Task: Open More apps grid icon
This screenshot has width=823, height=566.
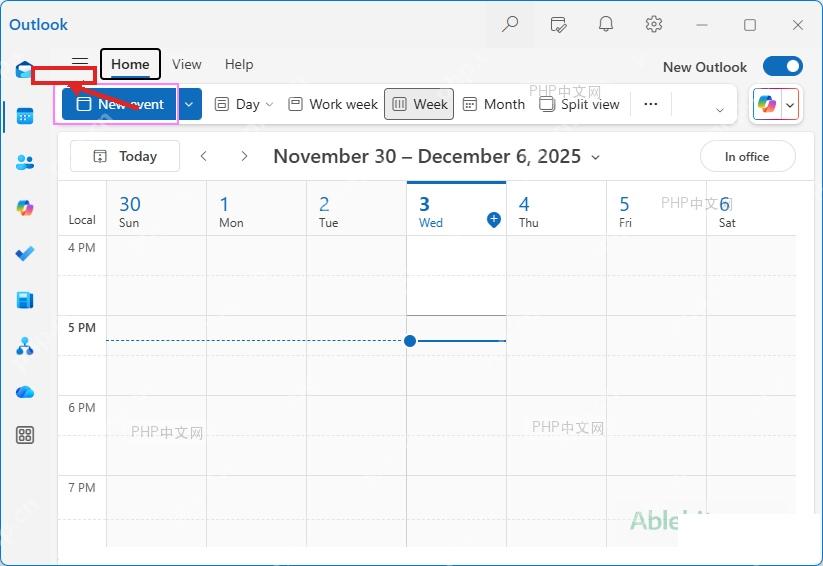Action: click(x=25, y=435)
